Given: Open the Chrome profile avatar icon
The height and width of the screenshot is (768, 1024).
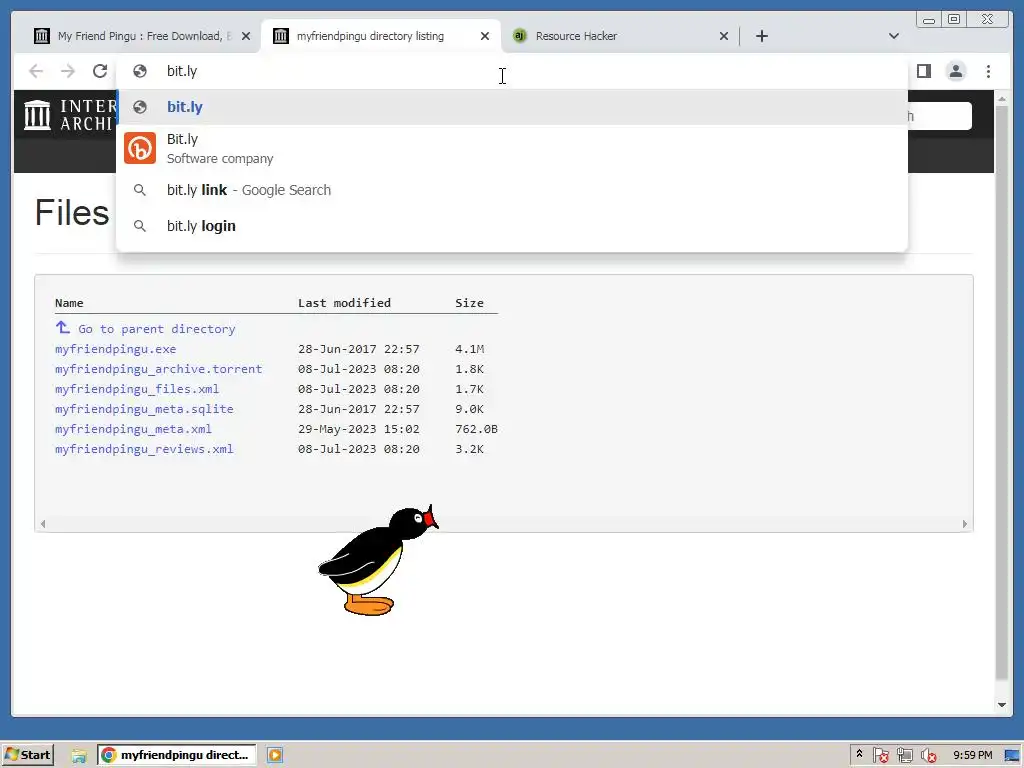Looking at the screenshot, I should [955, 71].
